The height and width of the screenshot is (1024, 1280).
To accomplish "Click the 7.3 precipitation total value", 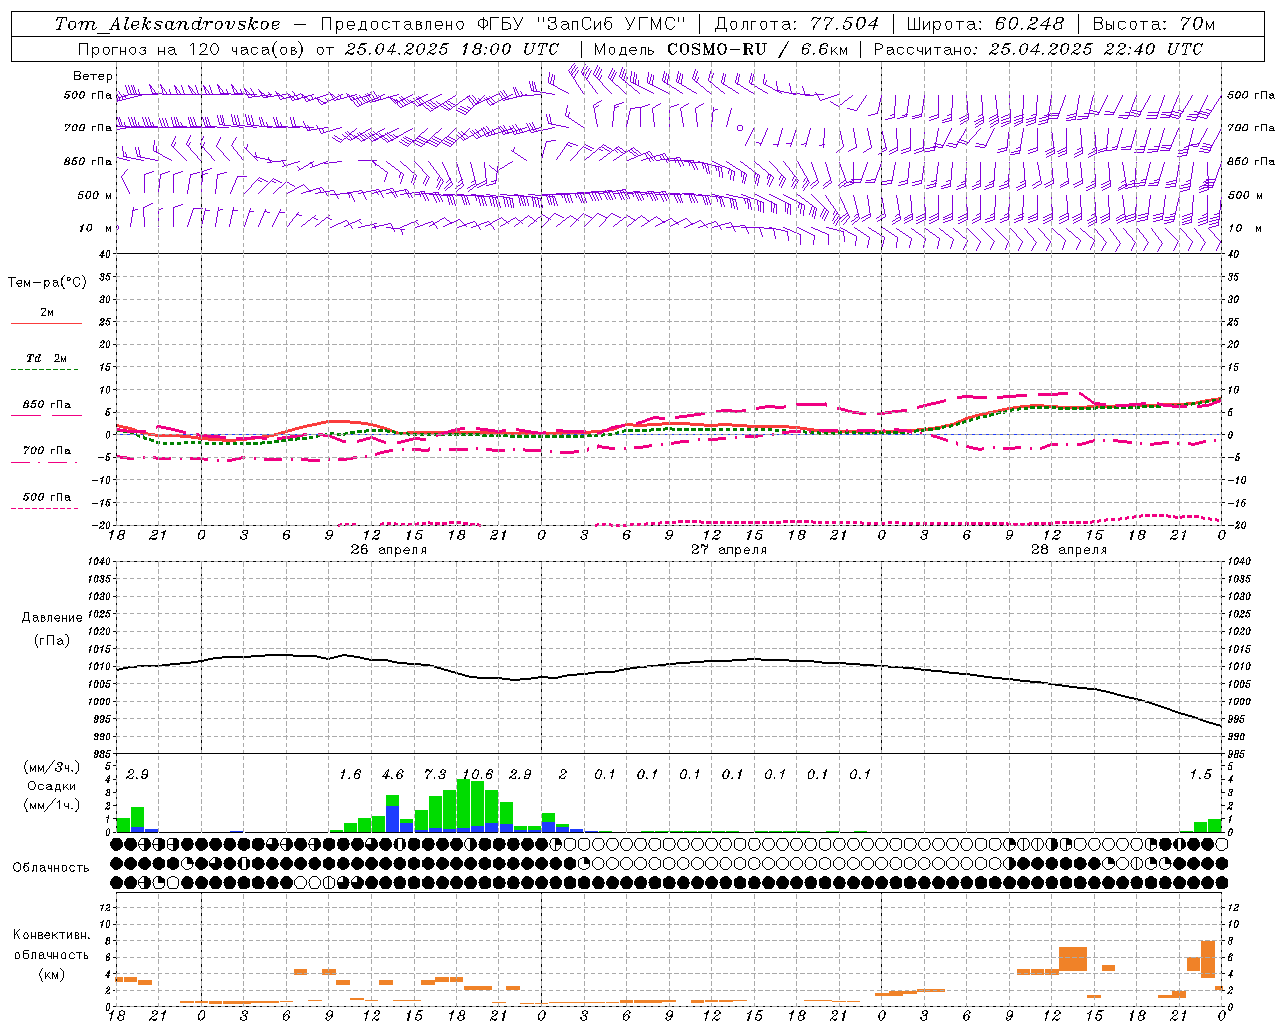I will tap(435, 774).
